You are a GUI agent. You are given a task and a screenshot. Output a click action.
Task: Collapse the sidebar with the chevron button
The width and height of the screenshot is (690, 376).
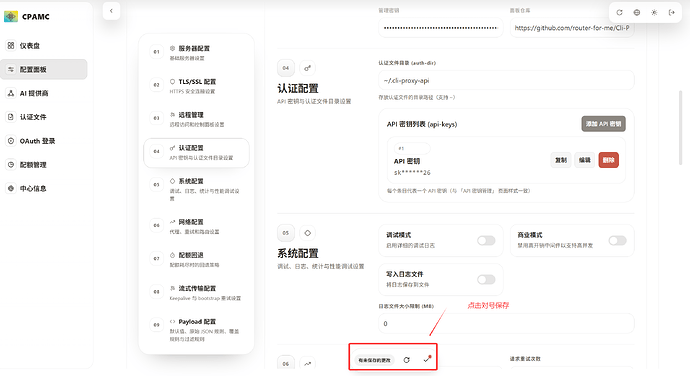pos(111,11)
